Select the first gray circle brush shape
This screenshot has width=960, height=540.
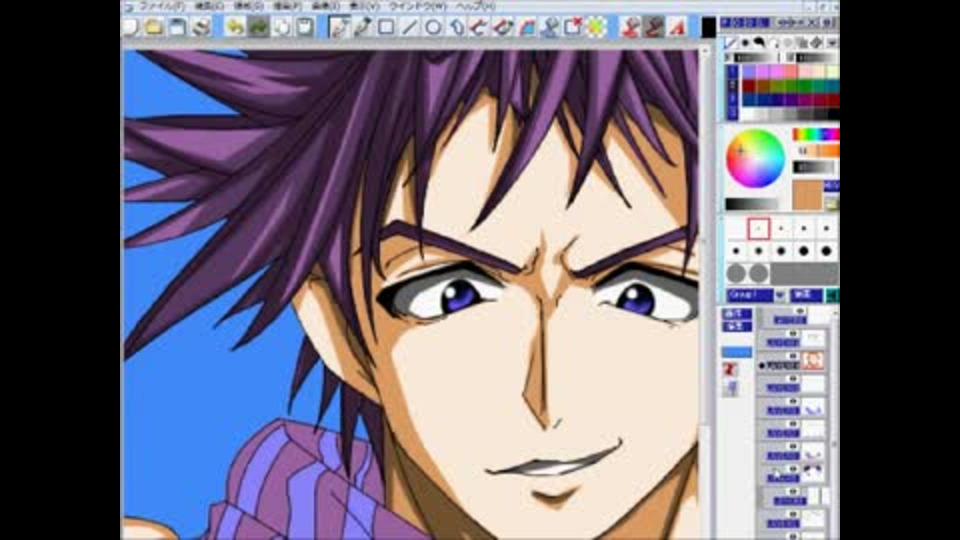[x=737, y=273]
